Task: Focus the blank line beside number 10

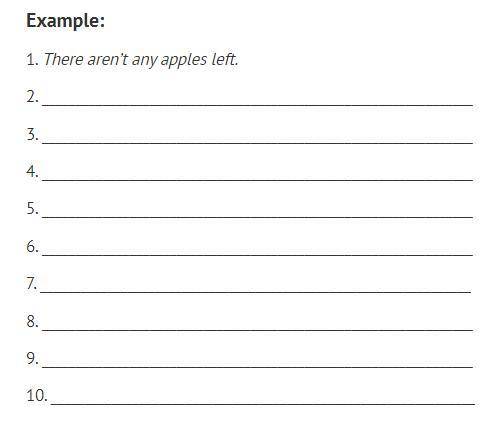Action: [263, 404]
